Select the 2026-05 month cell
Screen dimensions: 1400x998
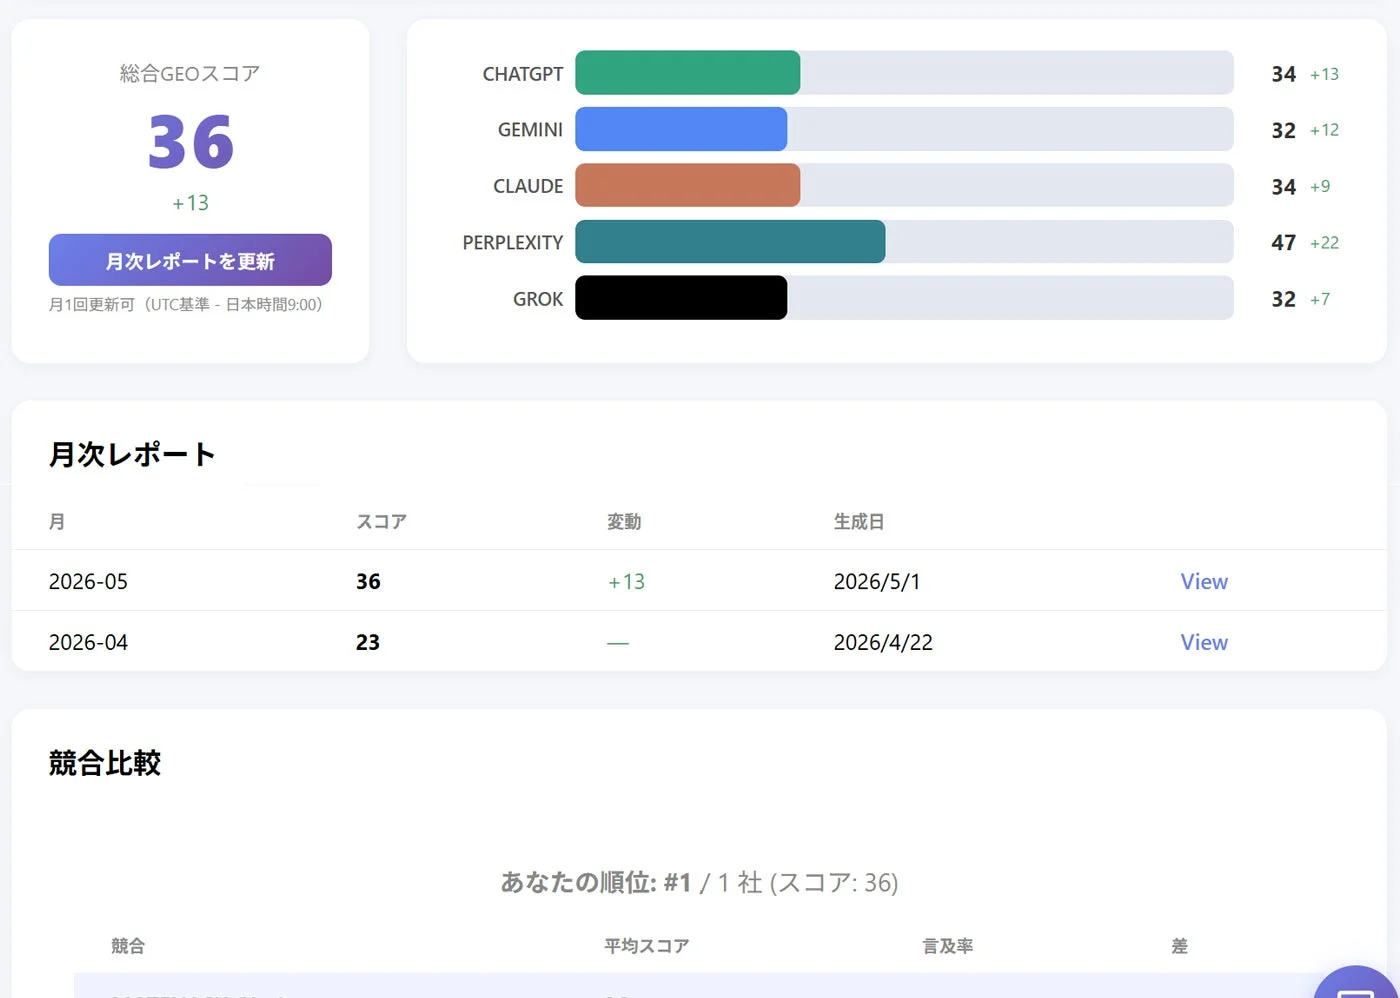pos(88,581)
